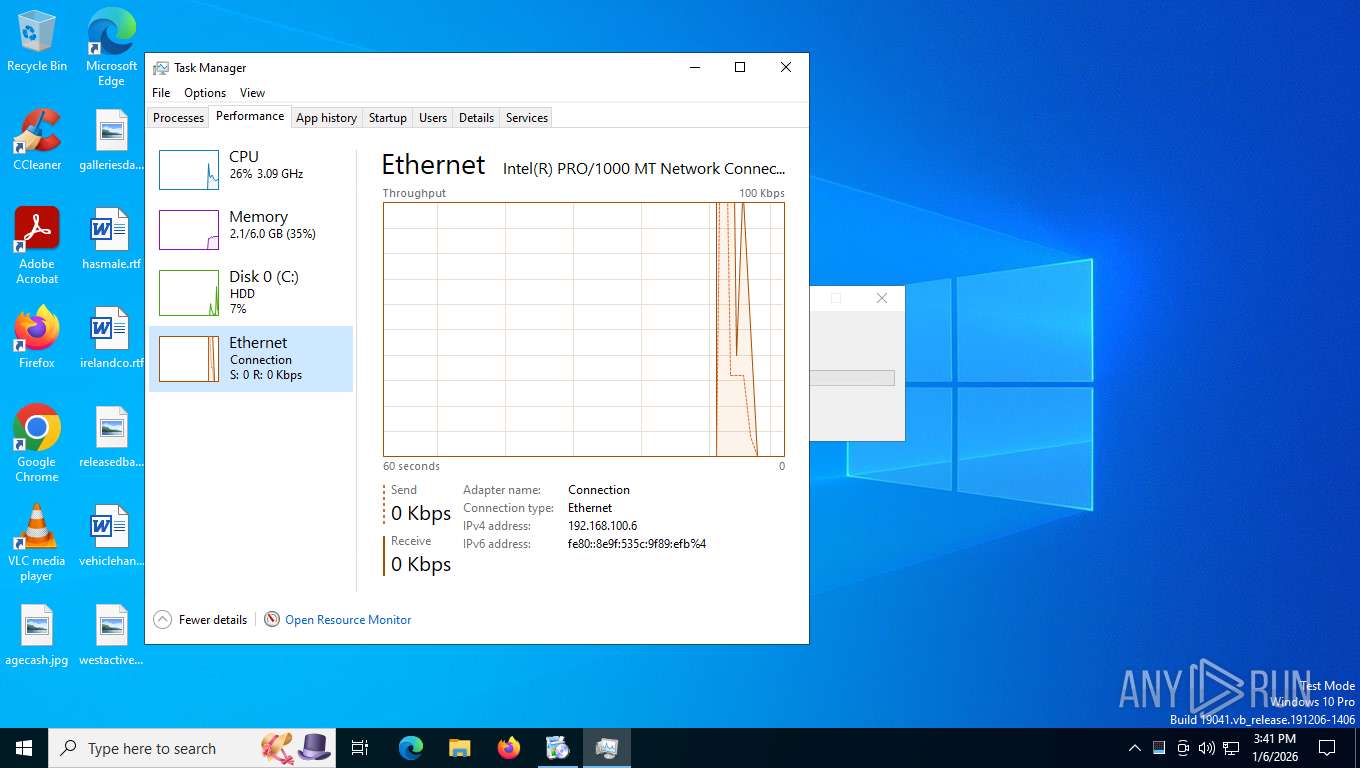This screenshot has height=768, width=1360.
Task: Switch to the Users tab
Action: click(x=433, y=118)
